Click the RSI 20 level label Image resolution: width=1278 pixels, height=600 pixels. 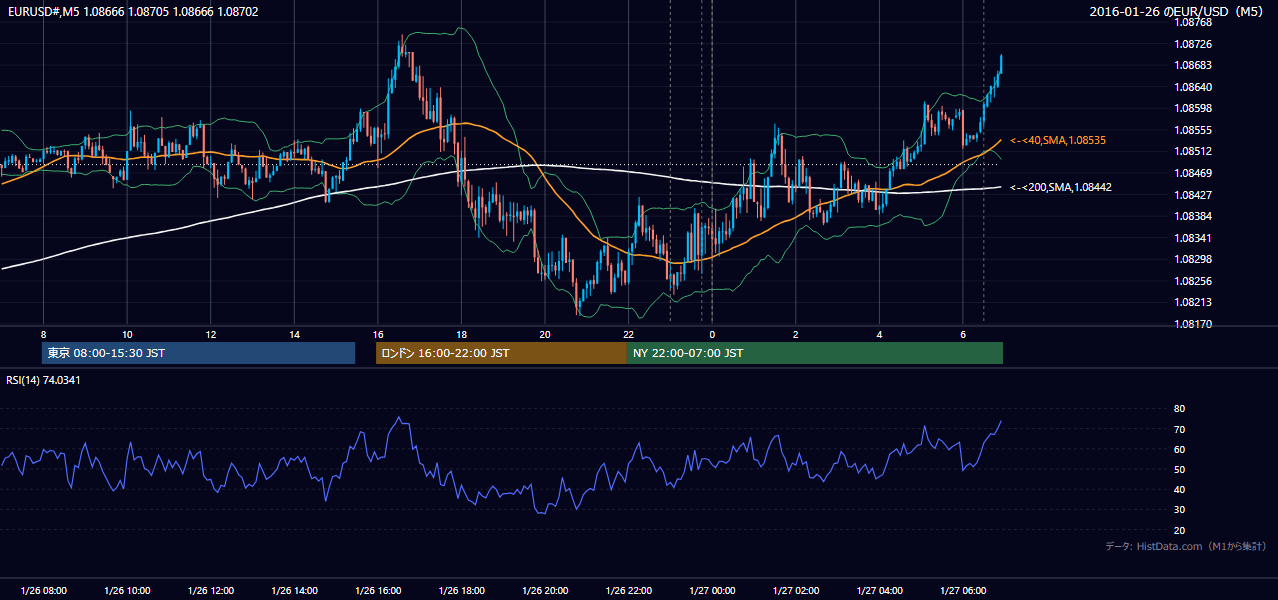tap(1179, 530)
